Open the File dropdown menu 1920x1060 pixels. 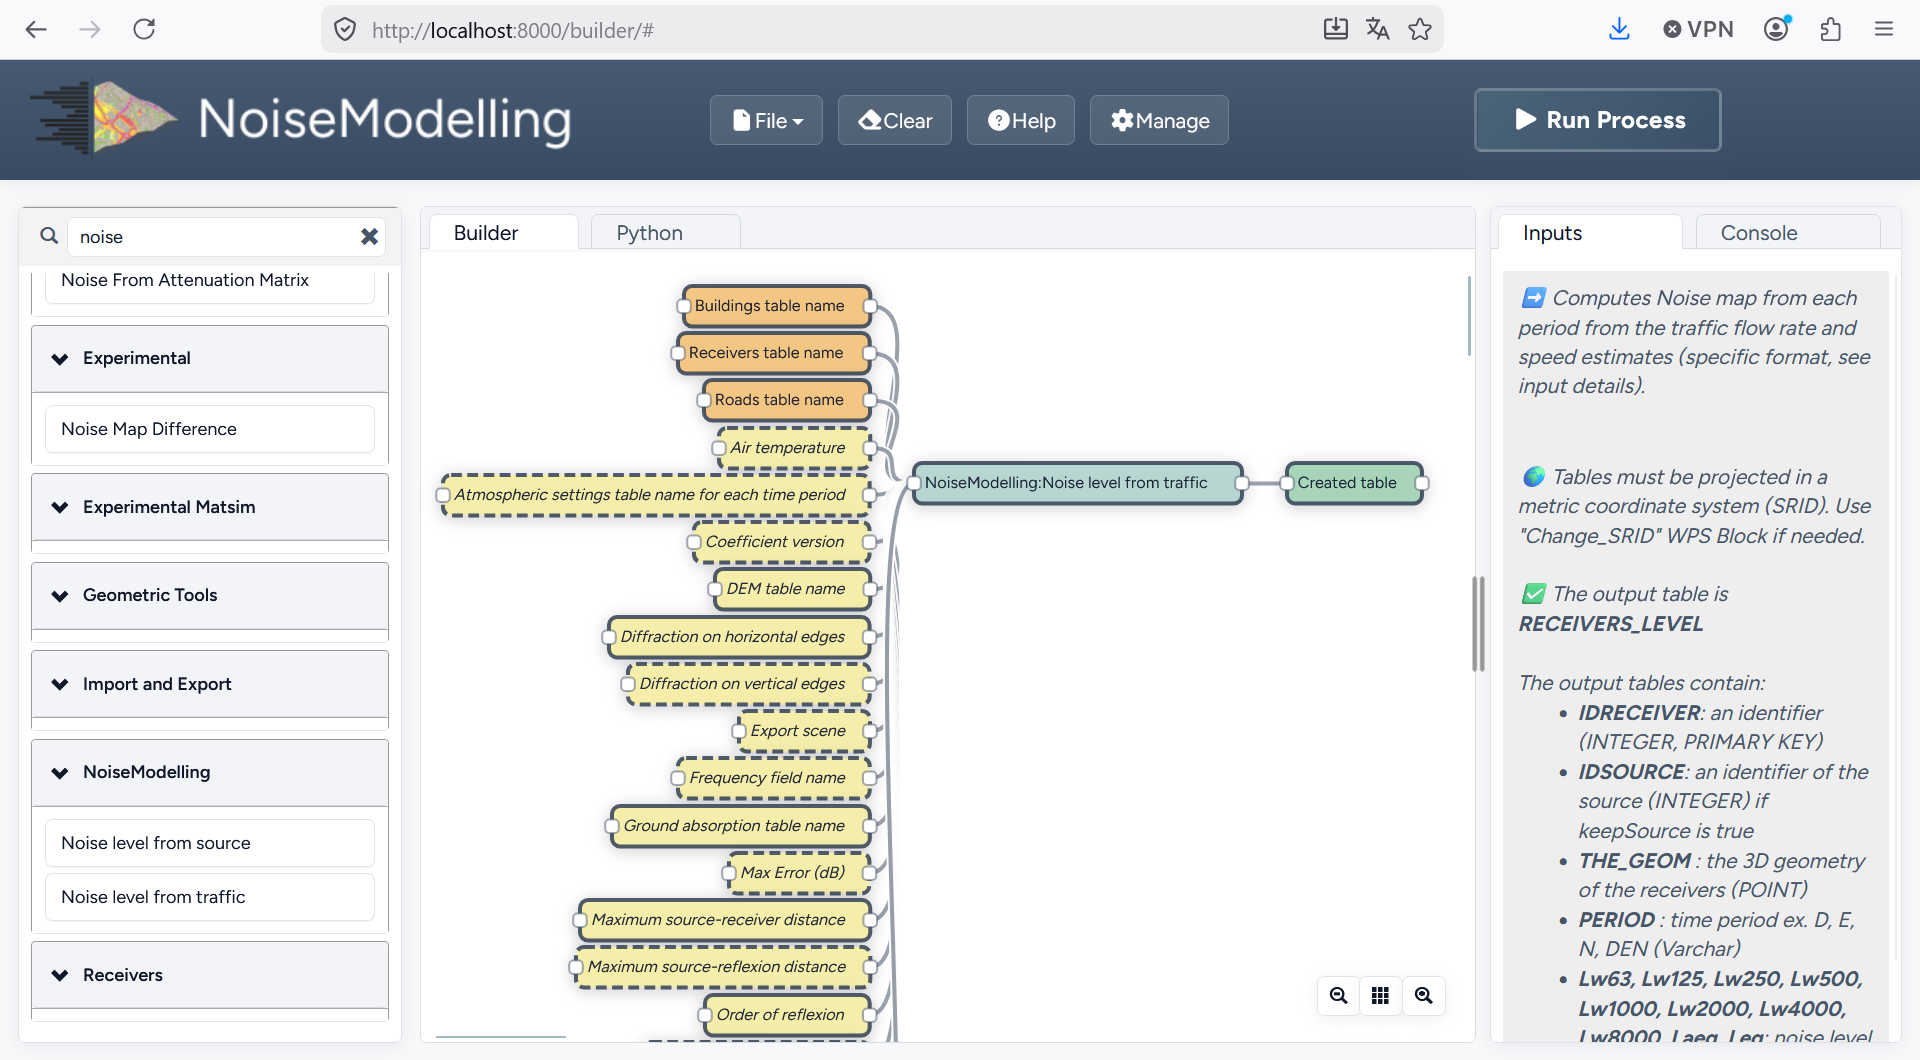[767, 120]
